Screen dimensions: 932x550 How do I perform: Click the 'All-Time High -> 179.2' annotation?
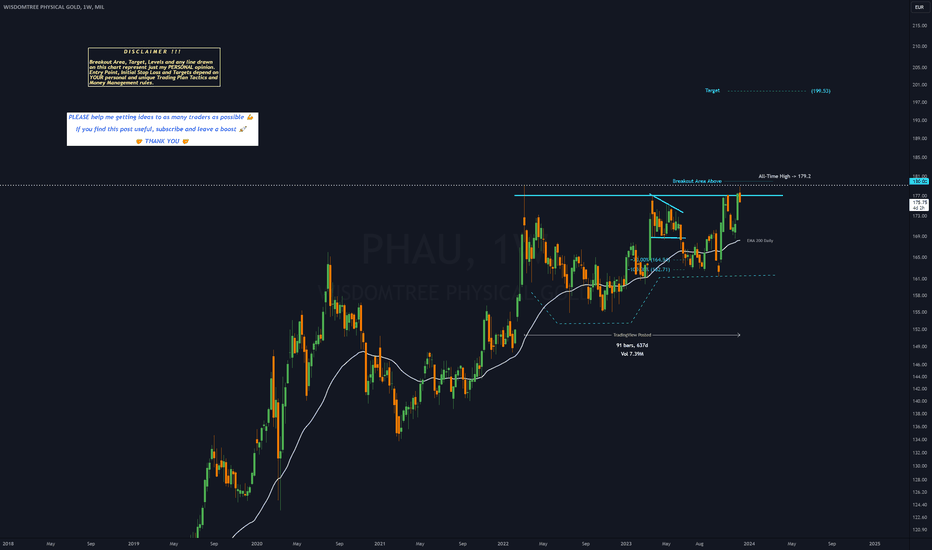(785, 176)
